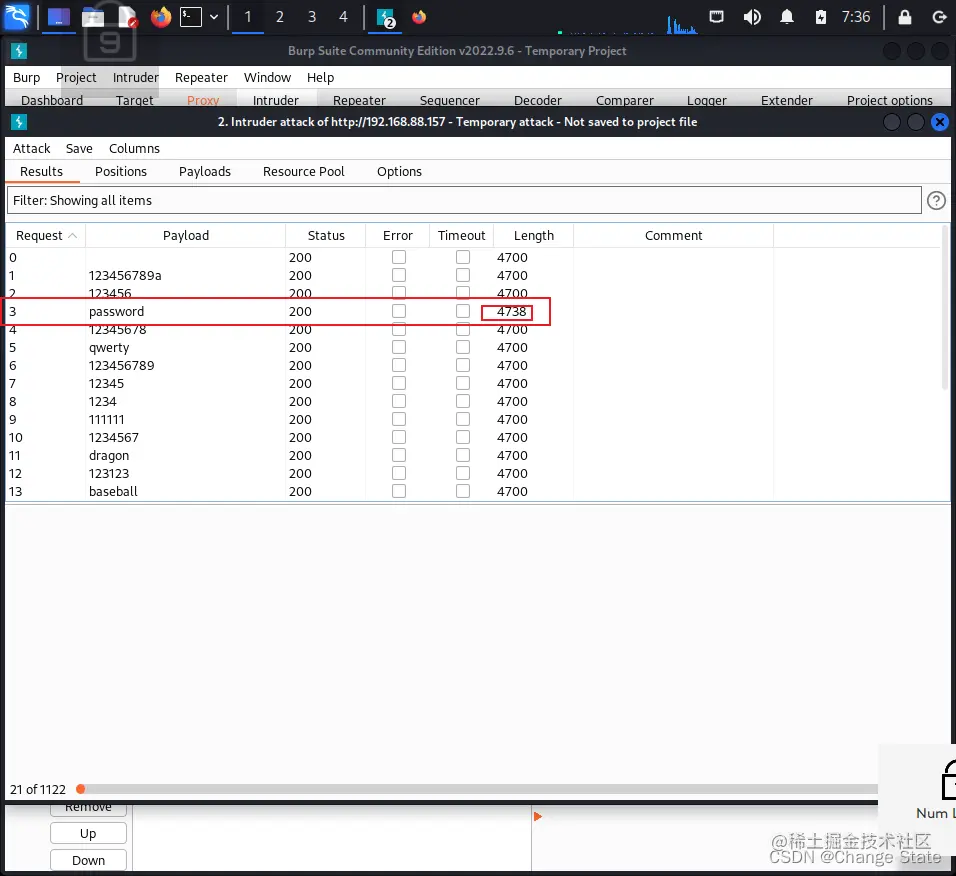Open the Help menu

pyautogui.click(x=320, y=77)
